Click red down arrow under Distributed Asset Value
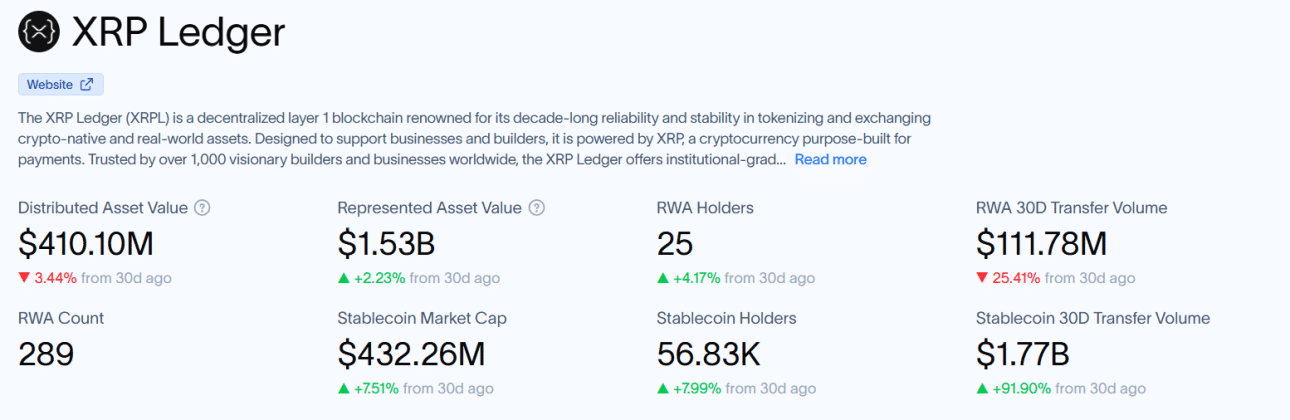The width and height of the screenshot is (1290, 420). (x=24, y=278)
